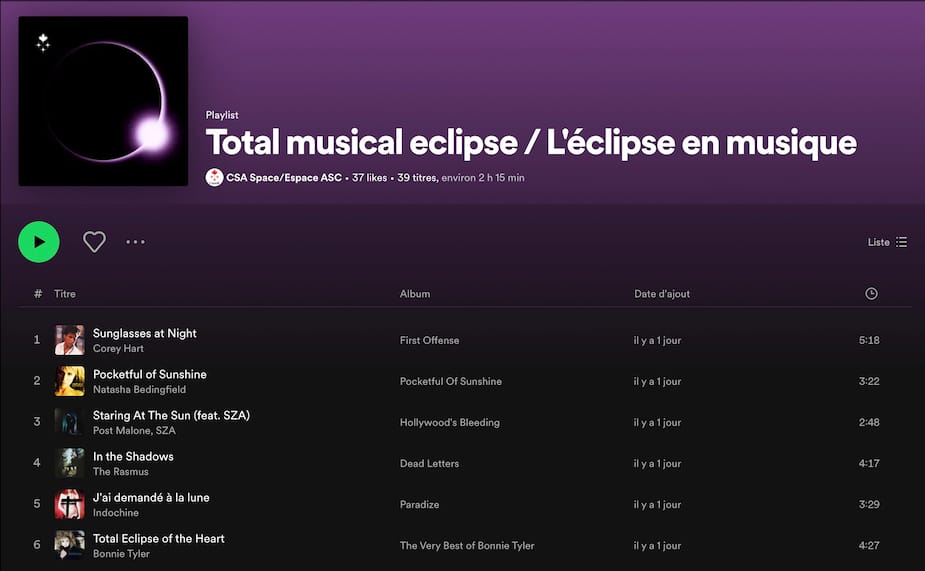Click the Staring At The Sun cover thumbnail
The width and height of the screenshot is (925, 571).
pyautogui.click(x=70, y=422)
